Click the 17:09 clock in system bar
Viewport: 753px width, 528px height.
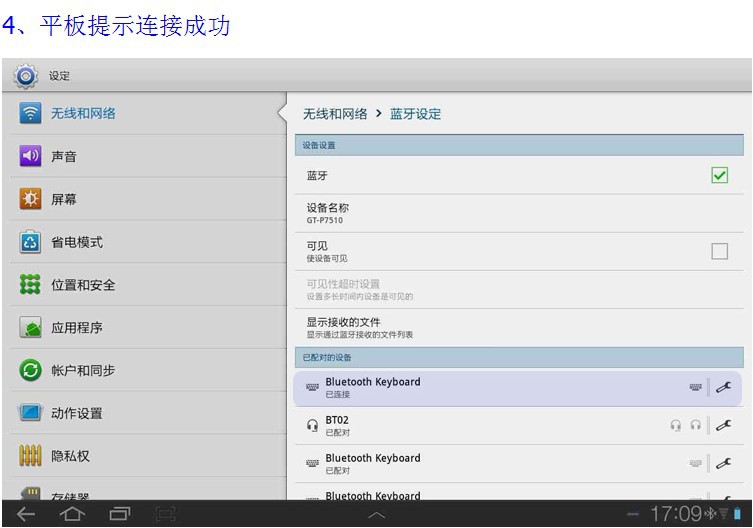pyautogui.click(x=676, y=514)
